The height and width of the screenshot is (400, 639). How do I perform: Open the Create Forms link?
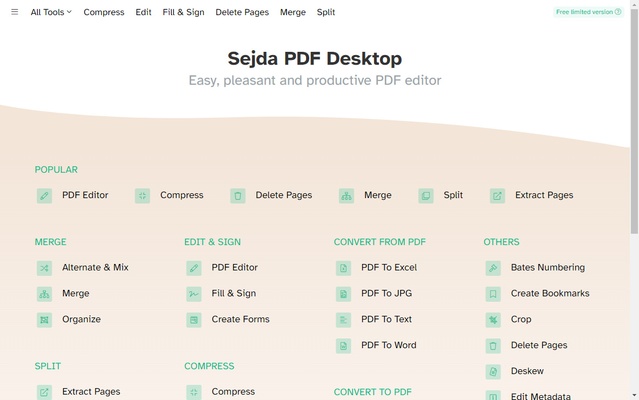pyautogui.click(x=240, y=319)
